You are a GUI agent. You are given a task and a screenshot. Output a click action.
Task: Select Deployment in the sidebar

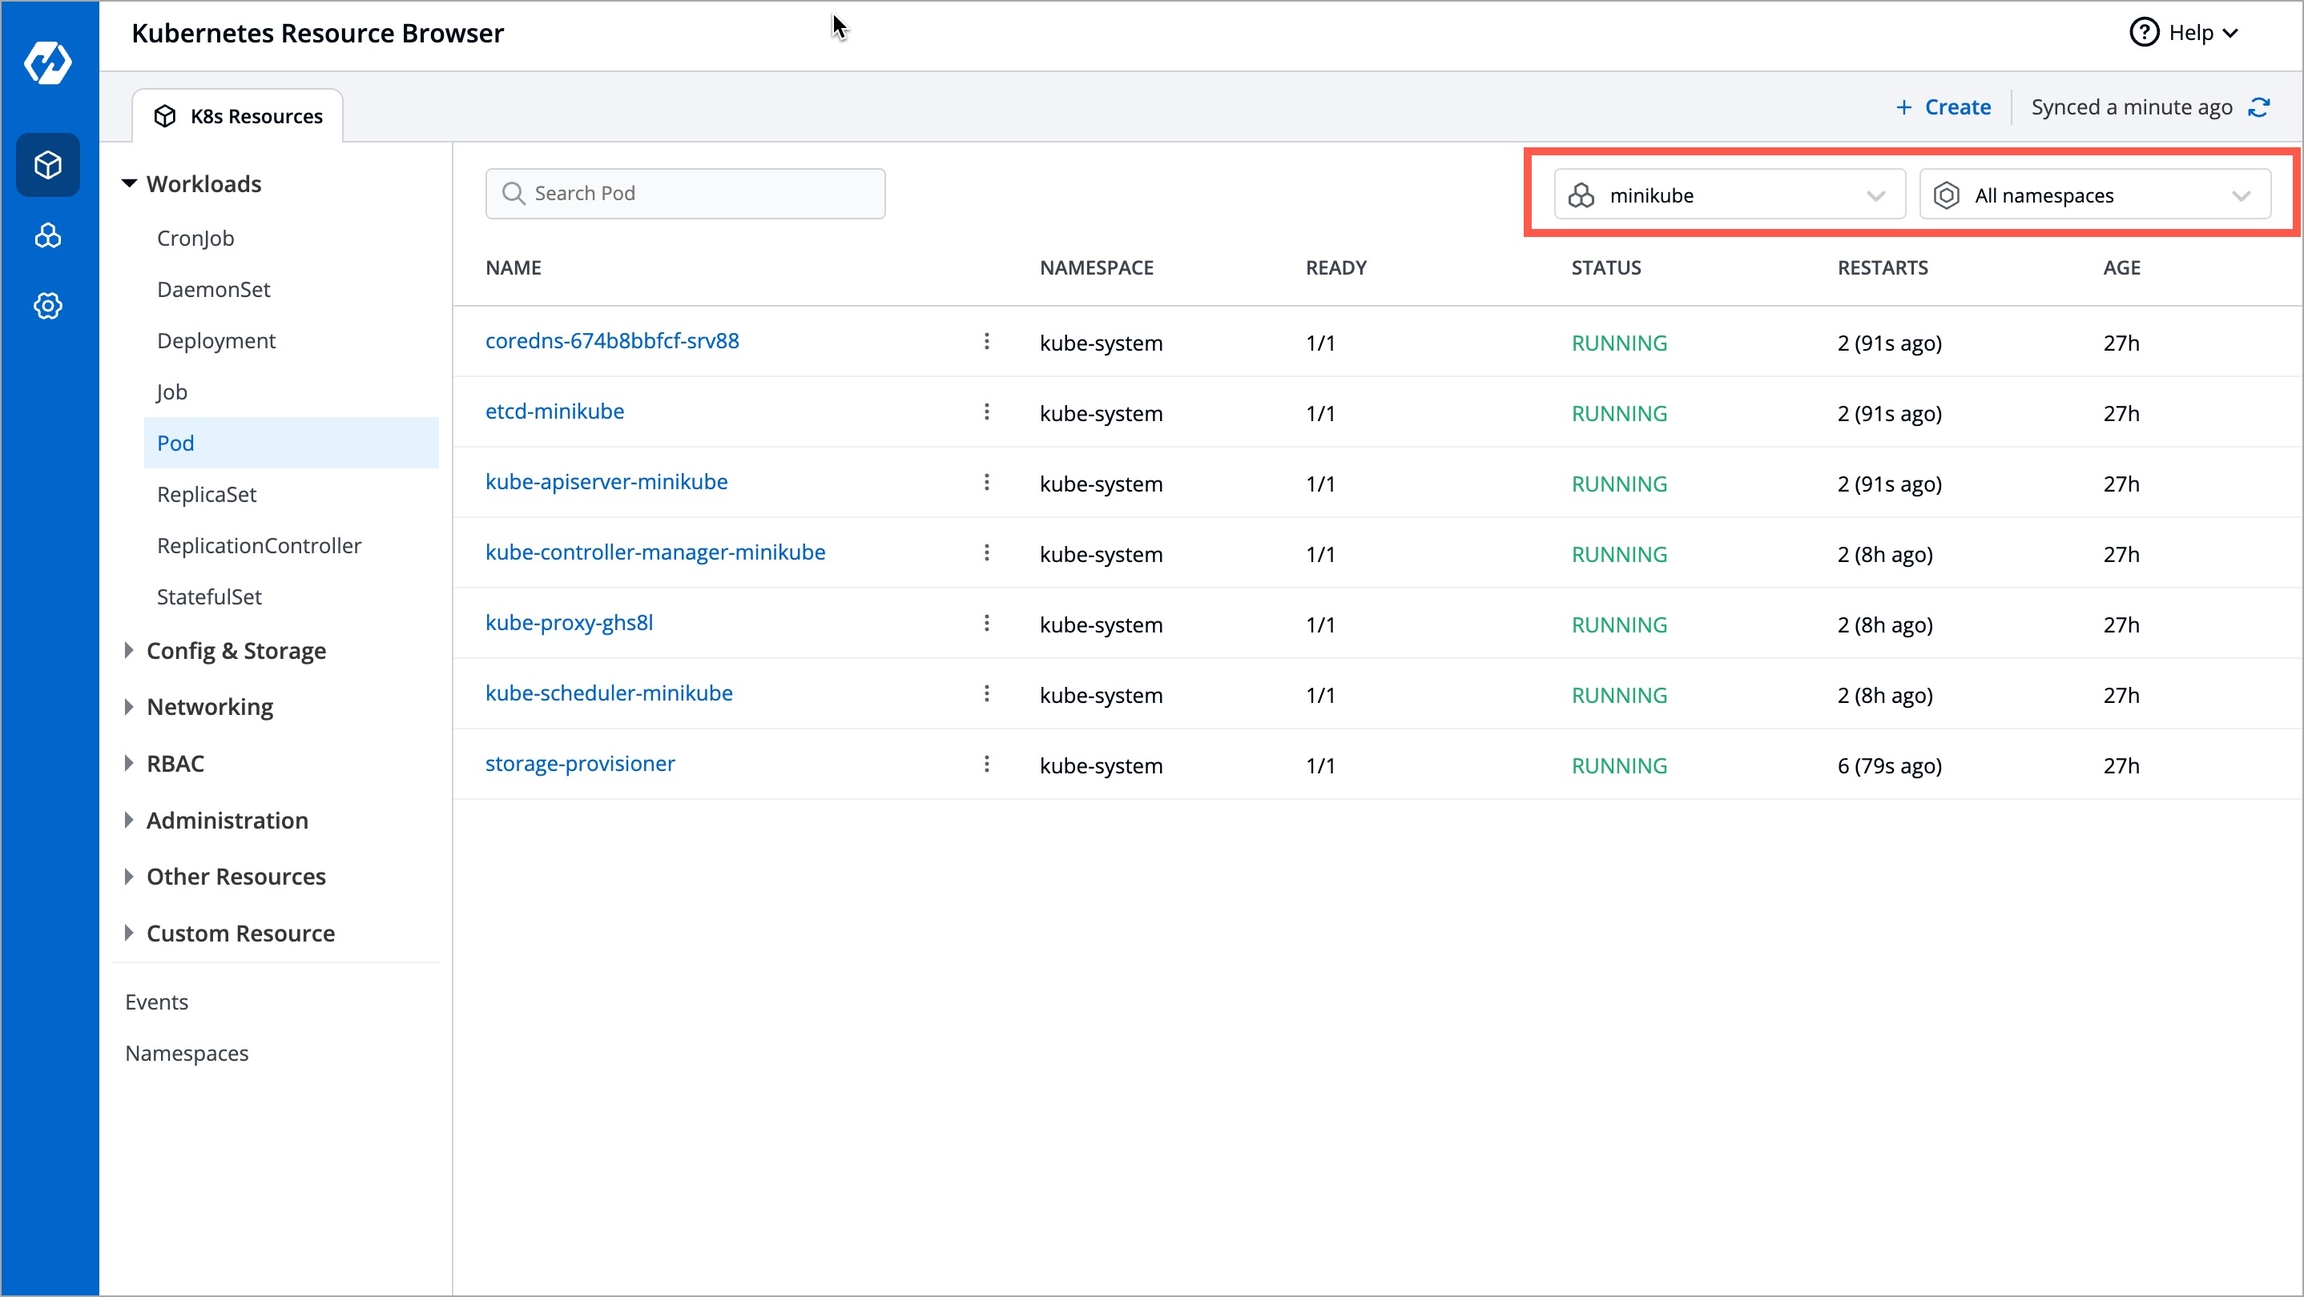216,341
